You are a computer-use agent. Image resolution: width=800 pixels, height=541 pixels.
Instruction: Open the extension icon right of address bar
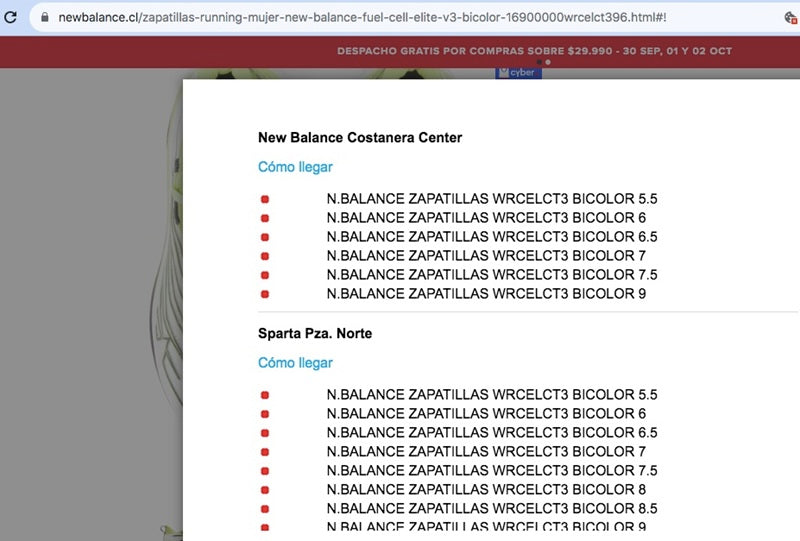(x=791, y=18)
